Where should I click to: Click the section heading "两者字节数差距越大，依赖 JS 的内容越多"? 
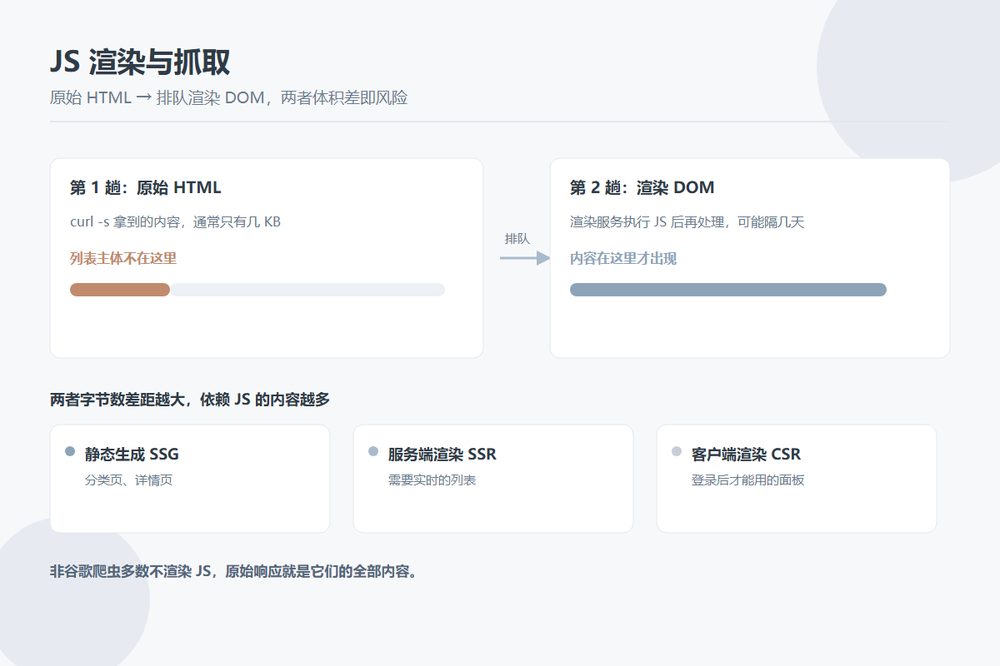click(190, 399)
